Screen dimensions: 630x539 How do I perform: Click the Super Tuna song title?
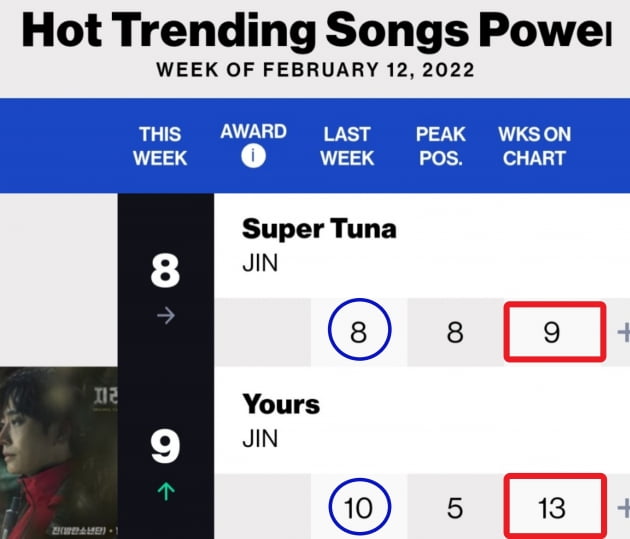click(x=319, y=229)
